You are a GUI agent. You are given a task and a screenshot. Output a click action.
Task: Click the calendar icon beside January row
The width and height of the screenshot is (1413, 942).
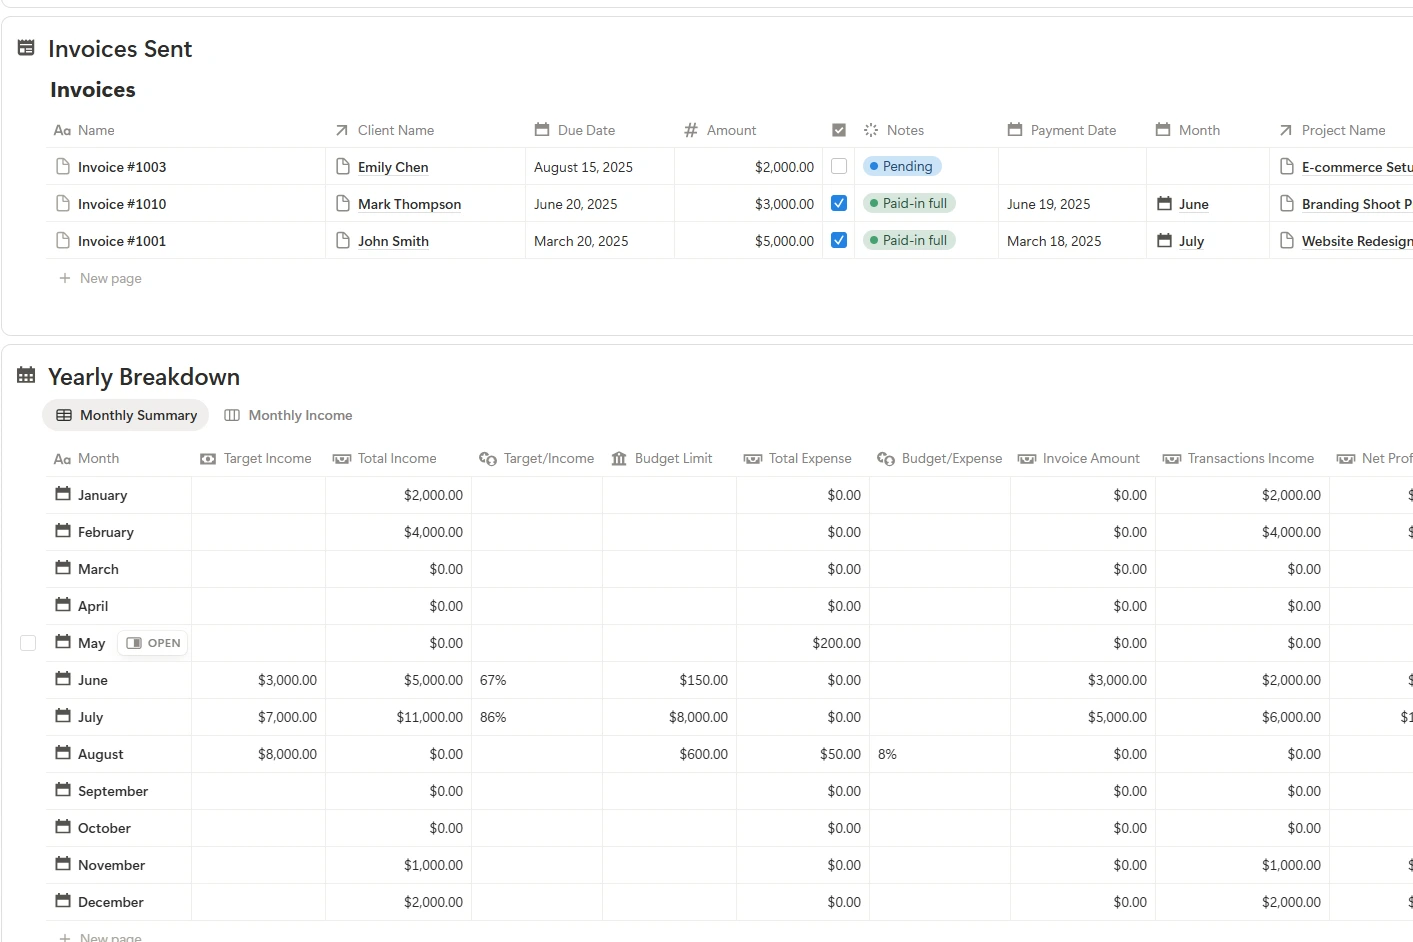(63, 494)
